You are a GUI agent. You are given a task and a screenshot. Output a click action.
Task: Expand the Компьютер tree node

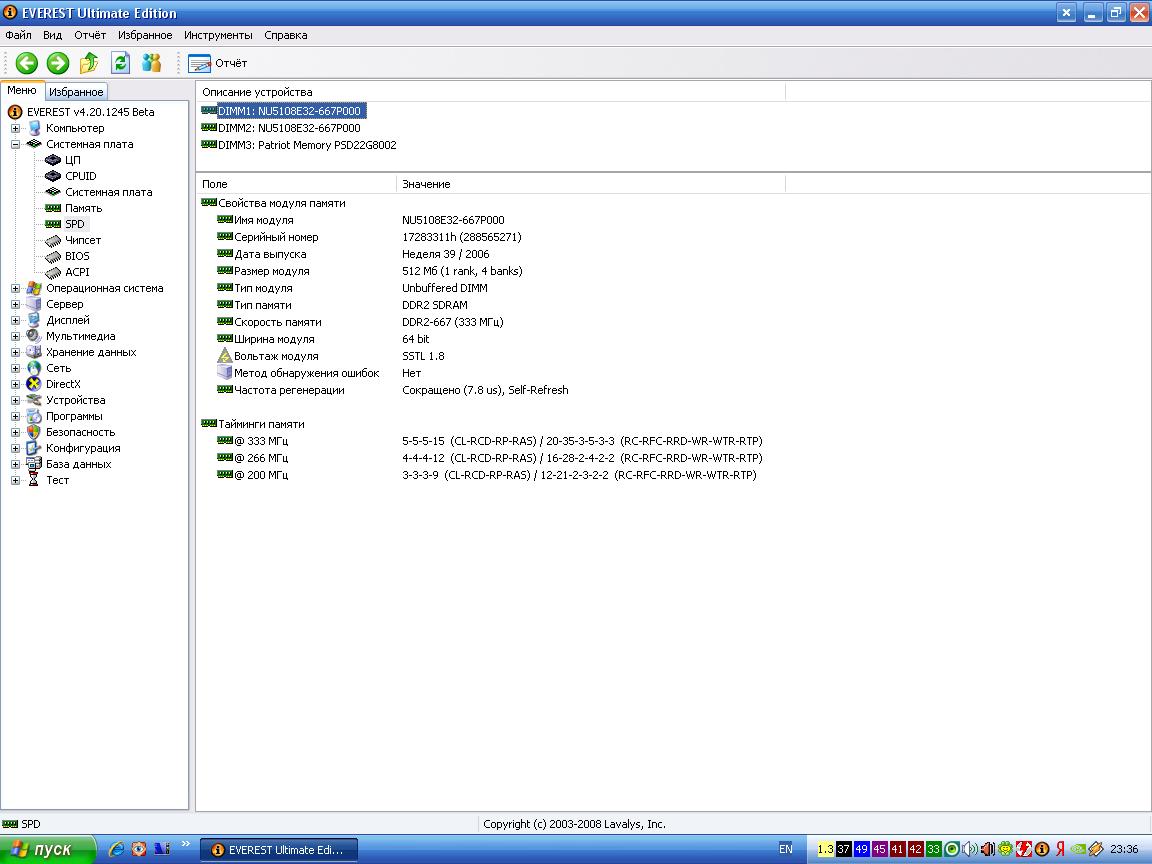[15, 128]
